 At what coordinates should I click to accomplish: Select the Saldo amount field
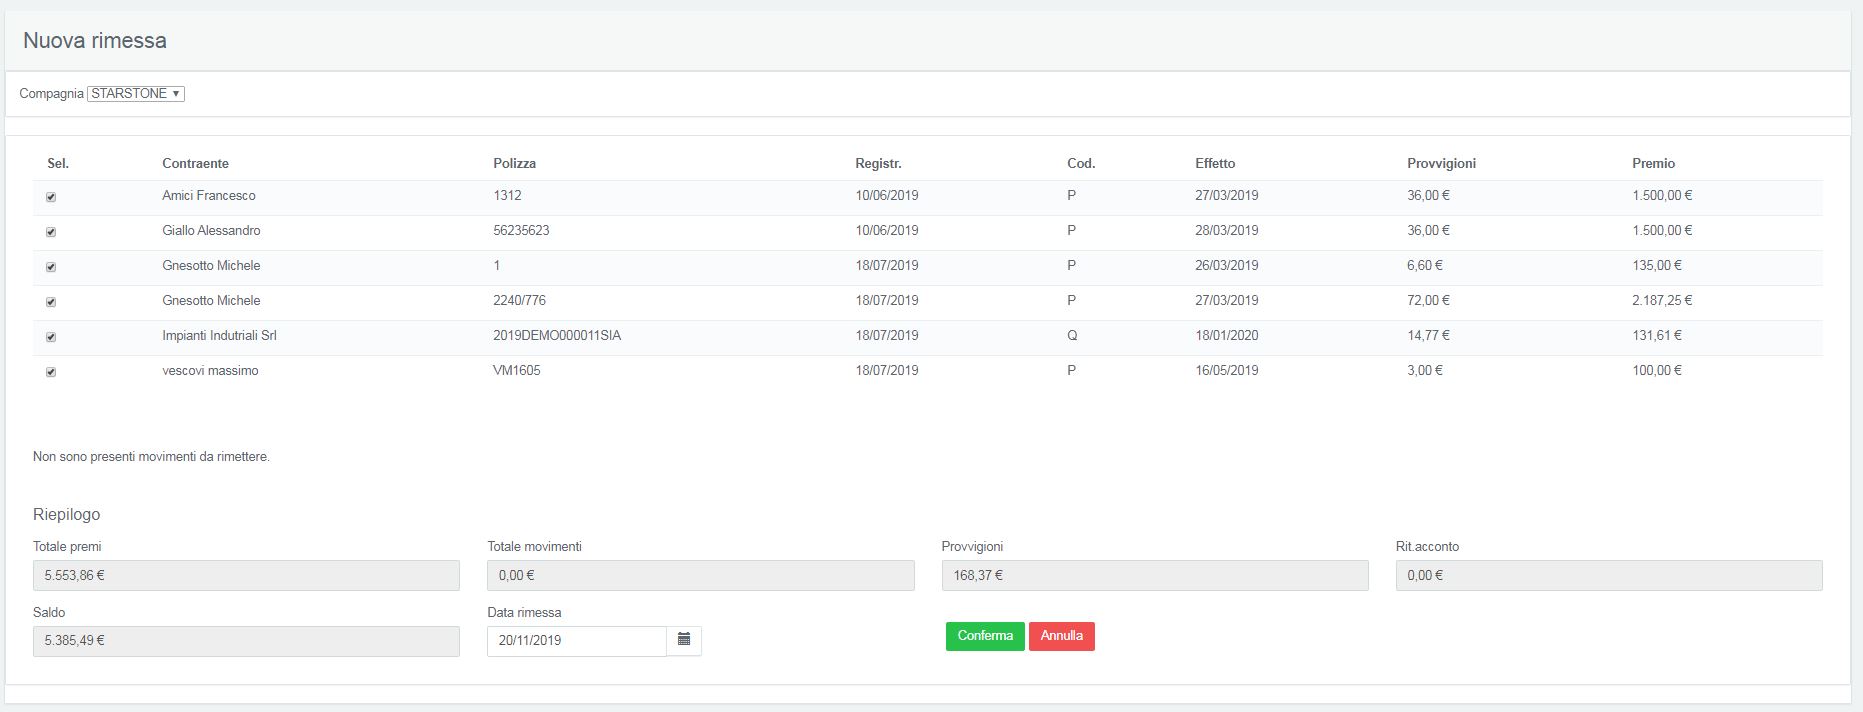click(x=246, y=641)
